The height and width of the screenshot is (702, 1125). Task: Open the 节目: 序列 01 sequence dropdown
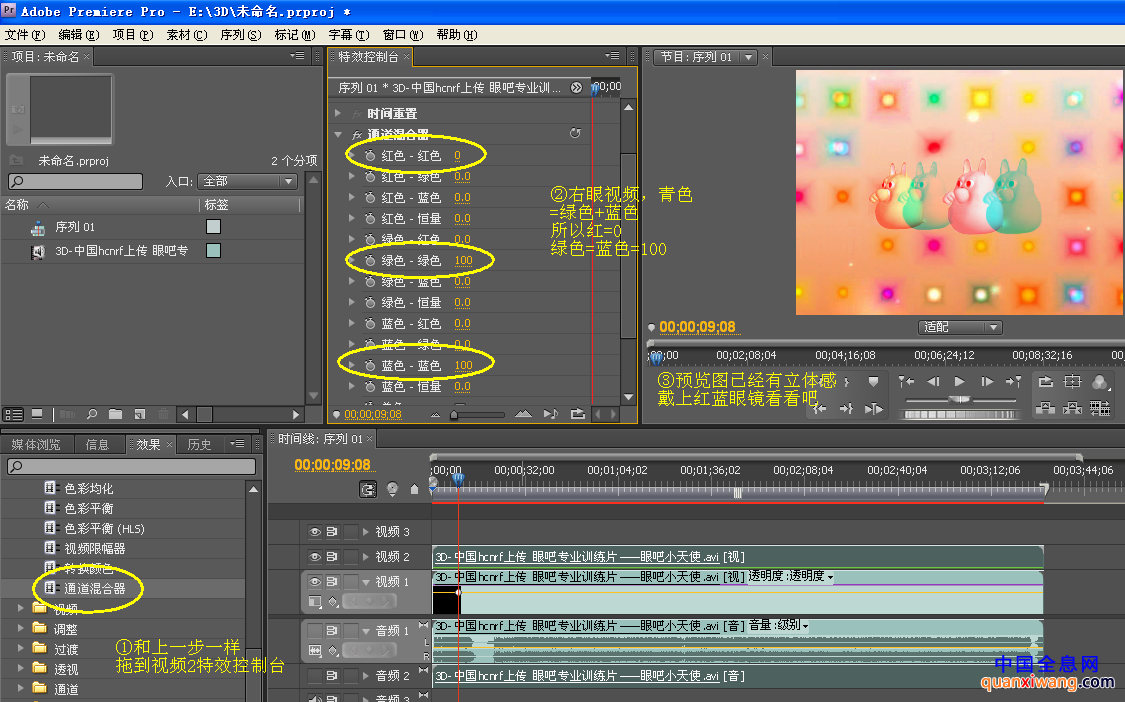click(706, 57)
